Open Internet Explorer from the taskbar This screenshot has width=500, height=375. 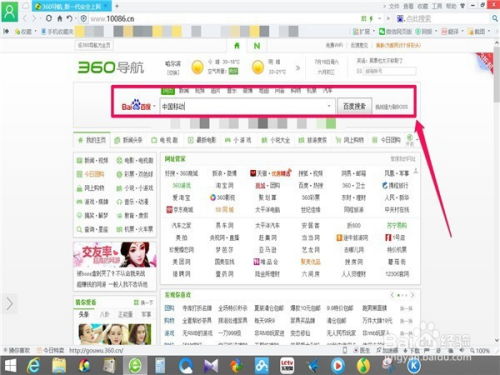point(33,366)
